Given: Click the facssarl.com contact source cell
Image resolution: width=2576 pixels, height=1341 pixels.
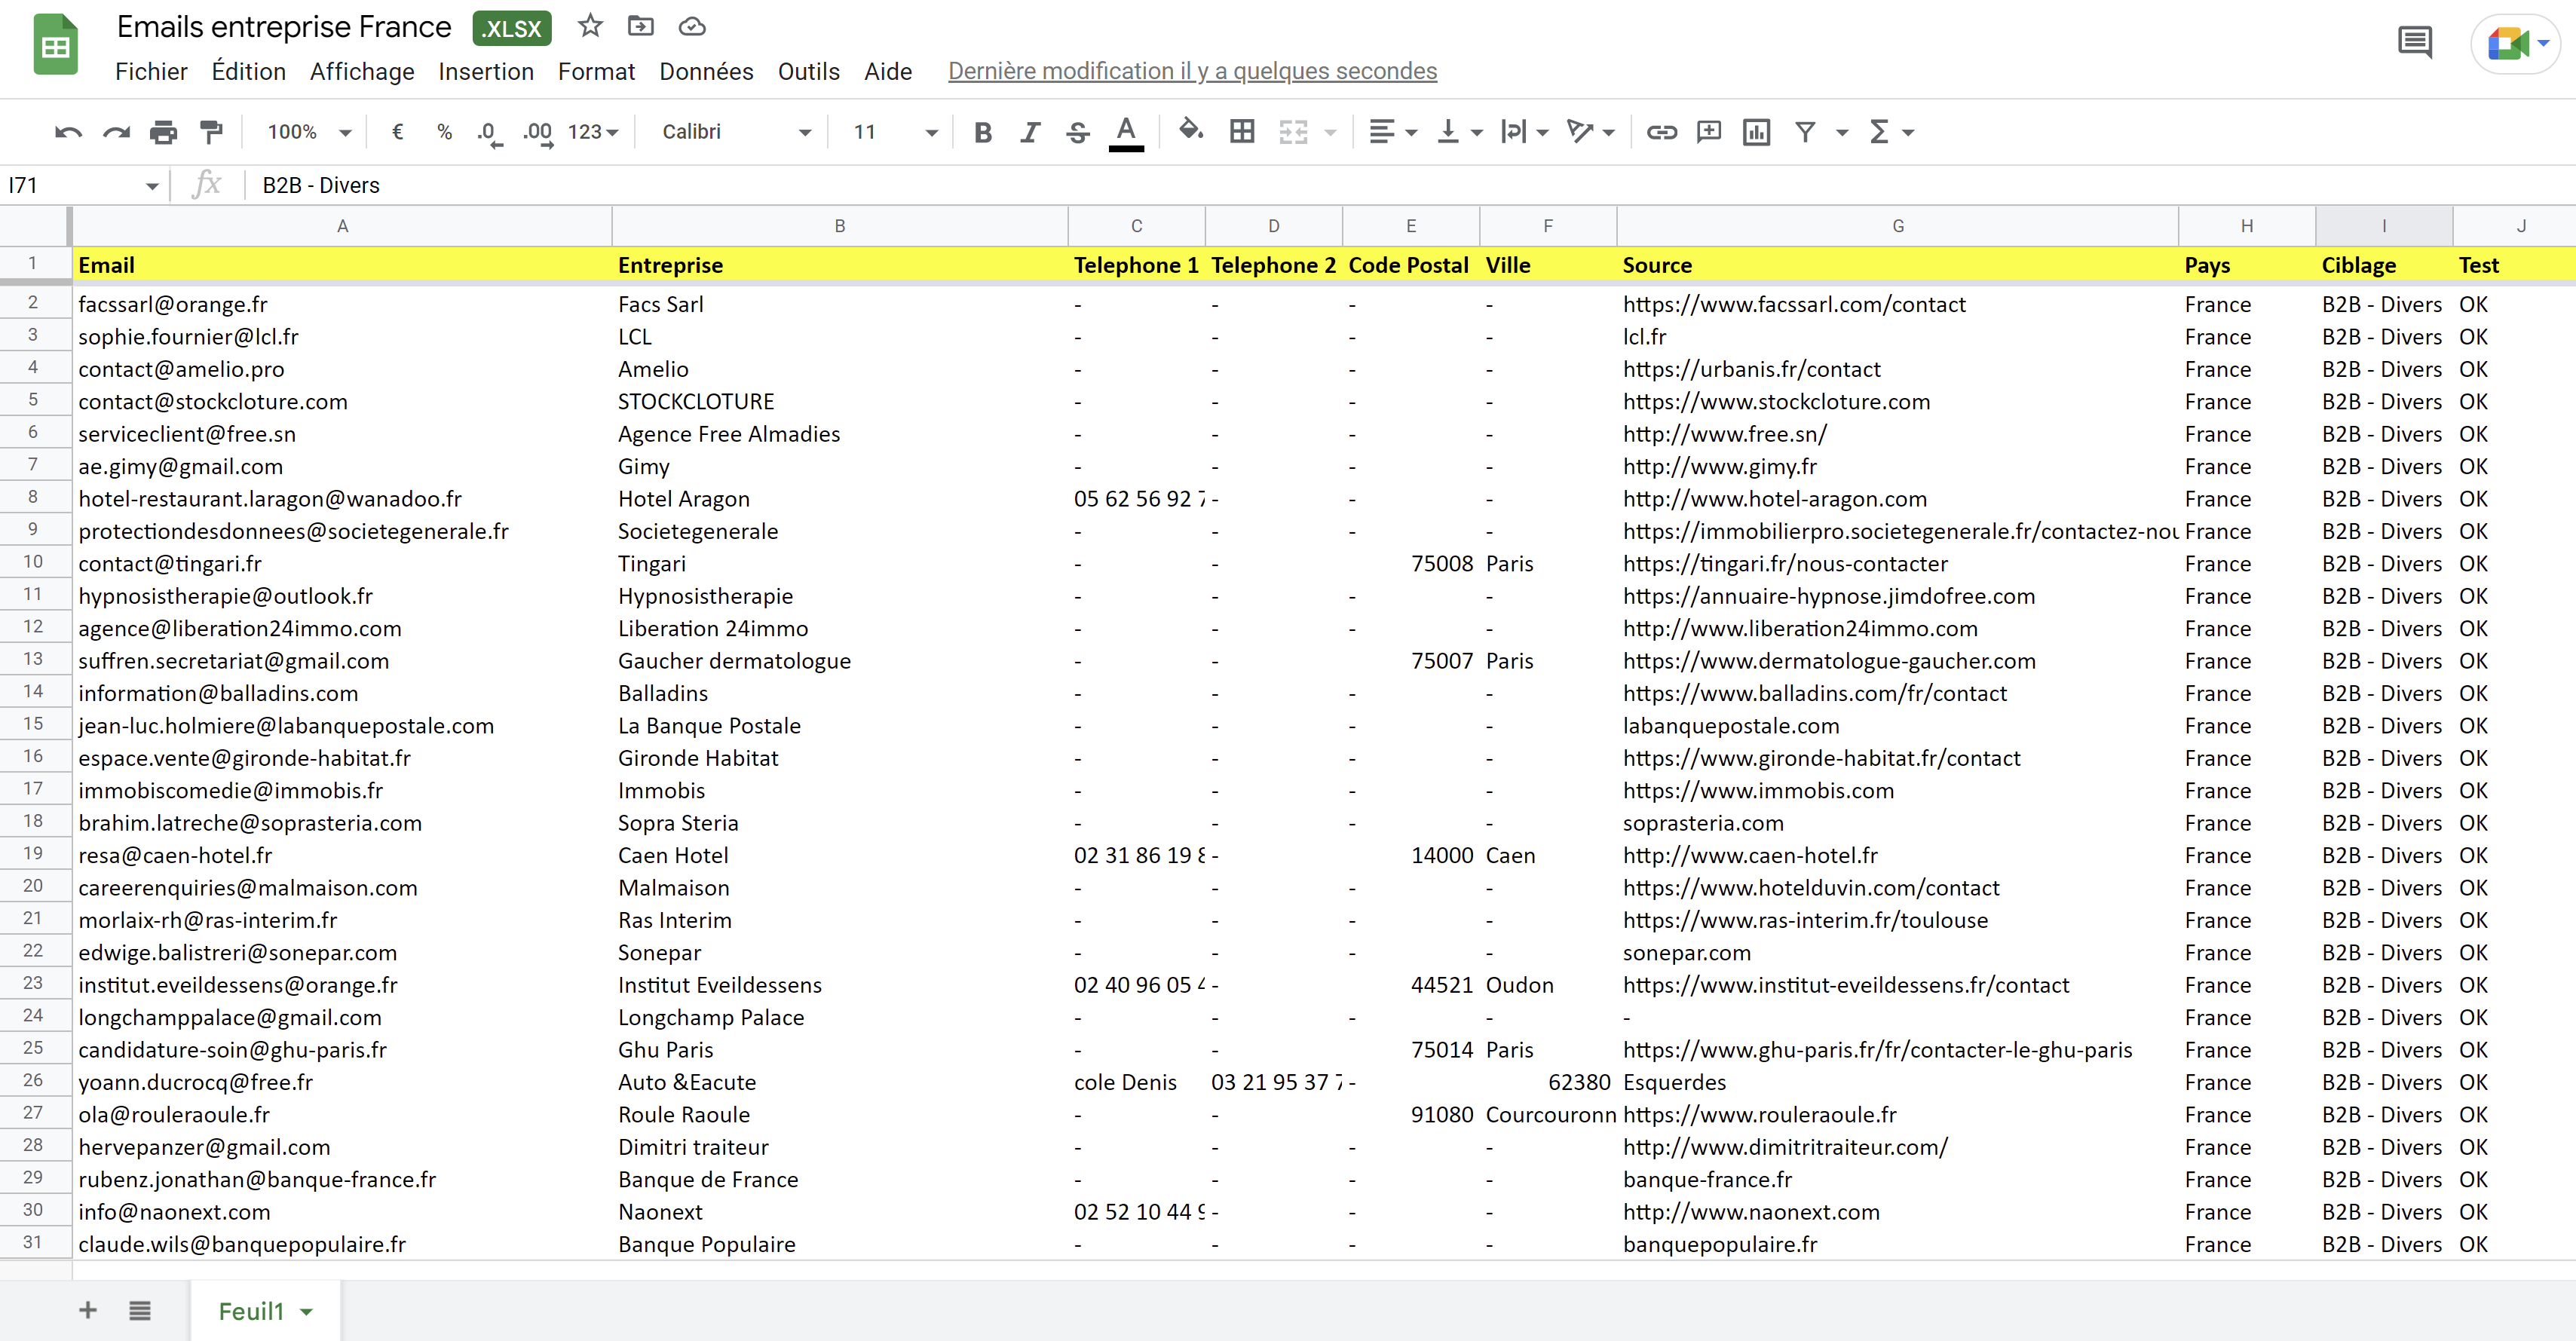Looking at the screenshot, I should [x=1897, y=304].
